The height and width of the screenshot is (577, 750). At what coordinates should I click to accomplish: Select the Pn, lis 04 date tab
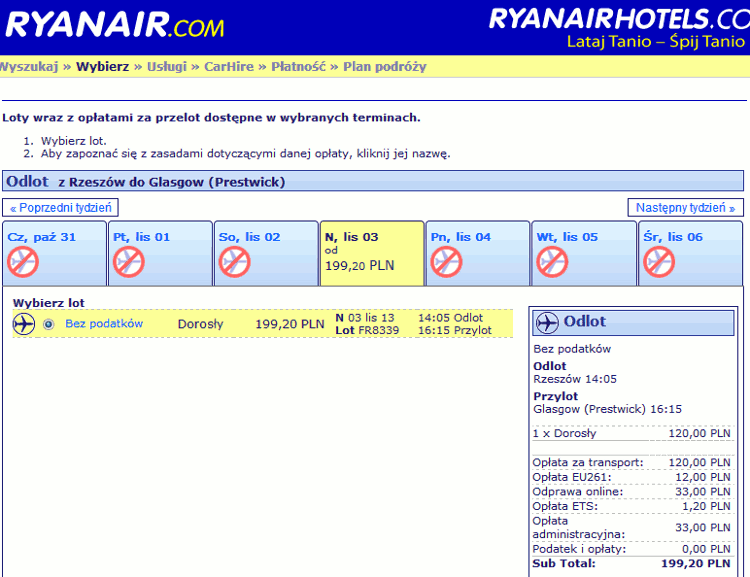478,253
